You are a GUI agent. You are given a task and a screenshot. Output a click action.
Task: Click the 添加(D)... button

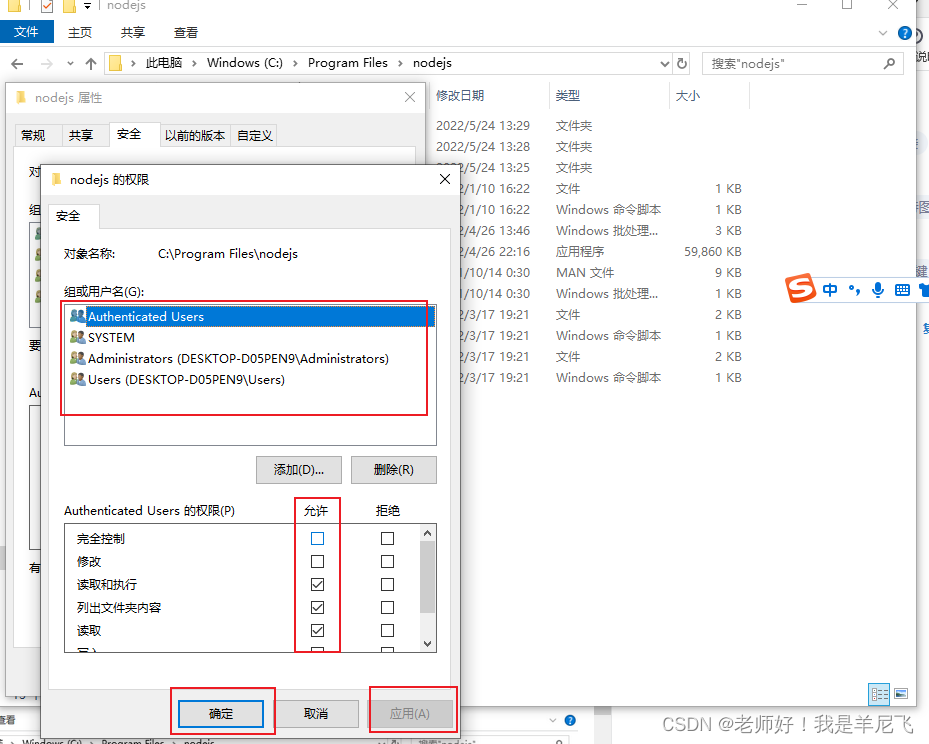pyautogui.click(x=298, y=470)
